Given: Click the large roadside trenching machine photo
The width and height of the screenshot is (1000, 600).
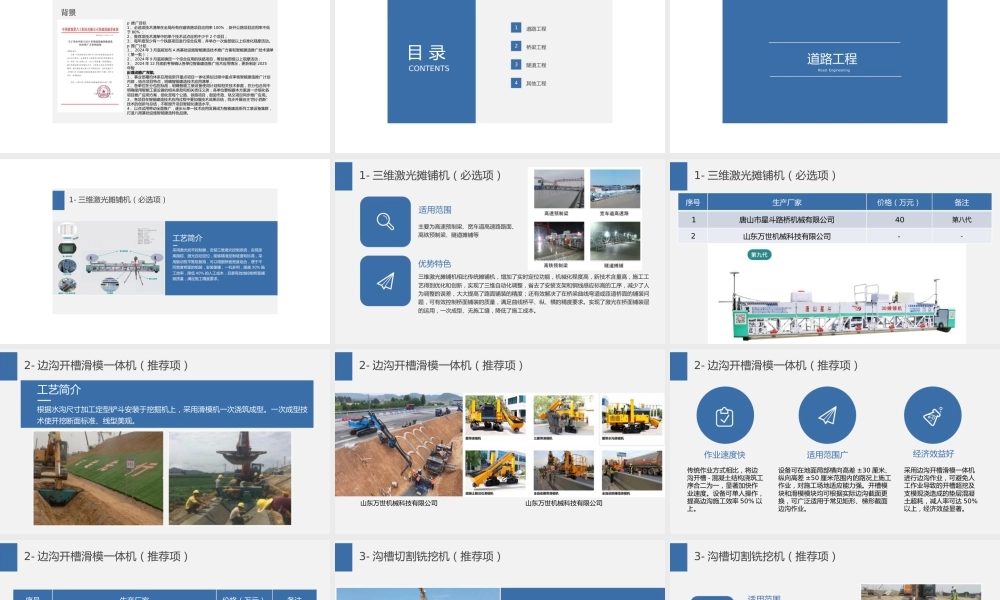Looking at the screenshot, I should (x=399, y=445).
